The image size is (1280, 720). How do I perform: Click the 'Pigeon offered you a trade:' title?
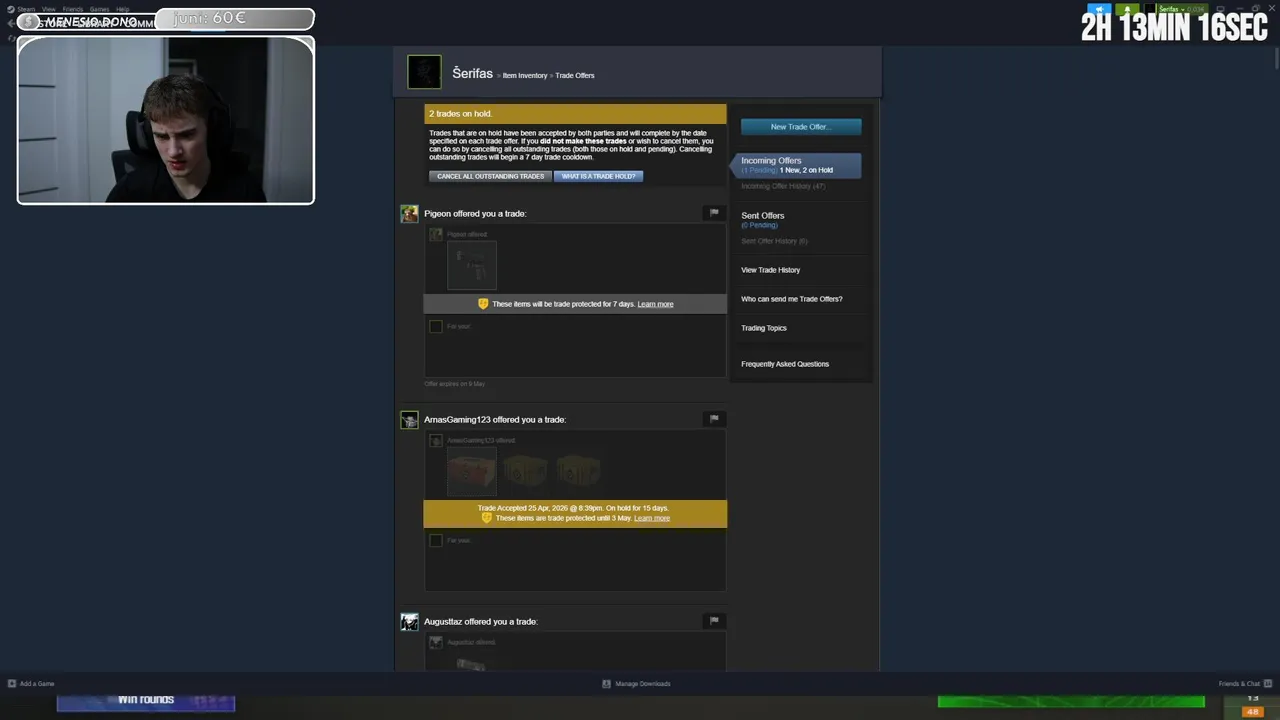click(475, 214)
